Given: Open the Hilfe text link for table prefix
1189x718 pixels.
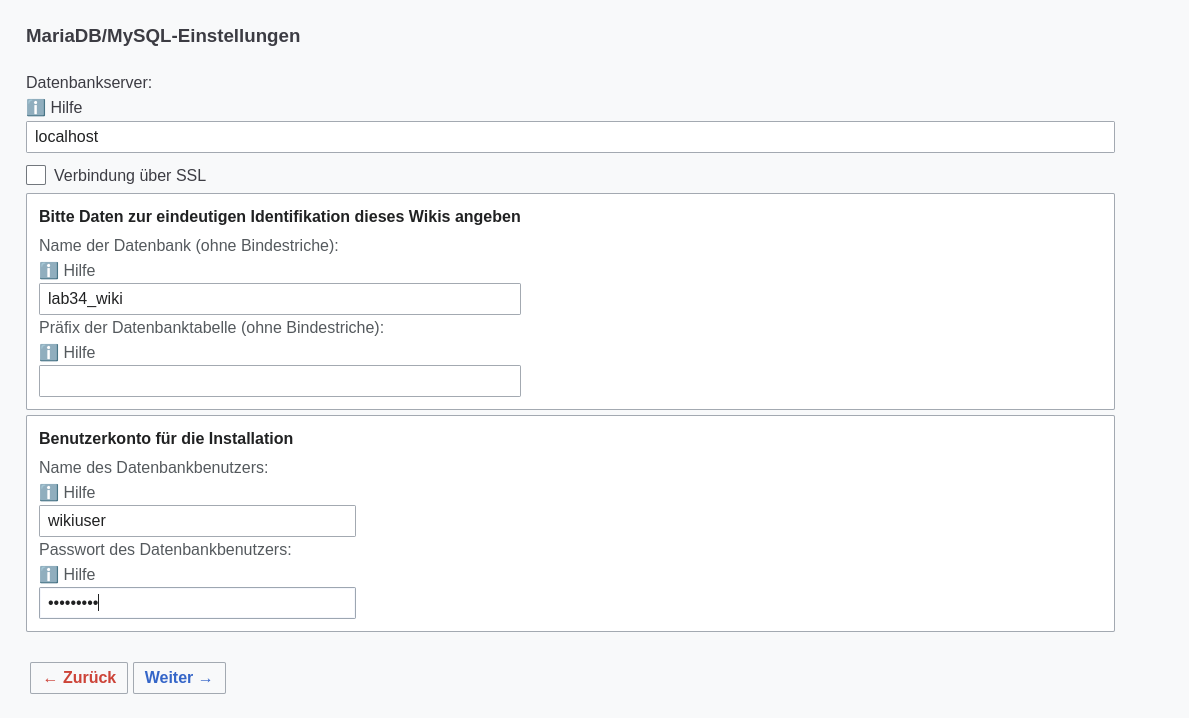Looking at the screenshot, I should tap(79, 352).
